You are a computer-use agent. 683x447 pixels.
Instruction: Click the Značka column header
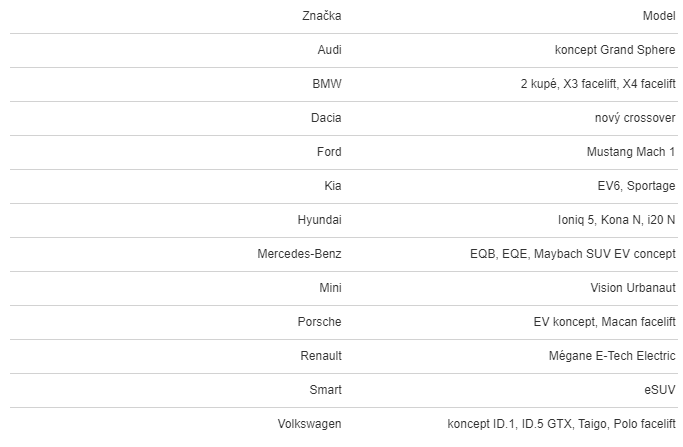coord(321,16)
